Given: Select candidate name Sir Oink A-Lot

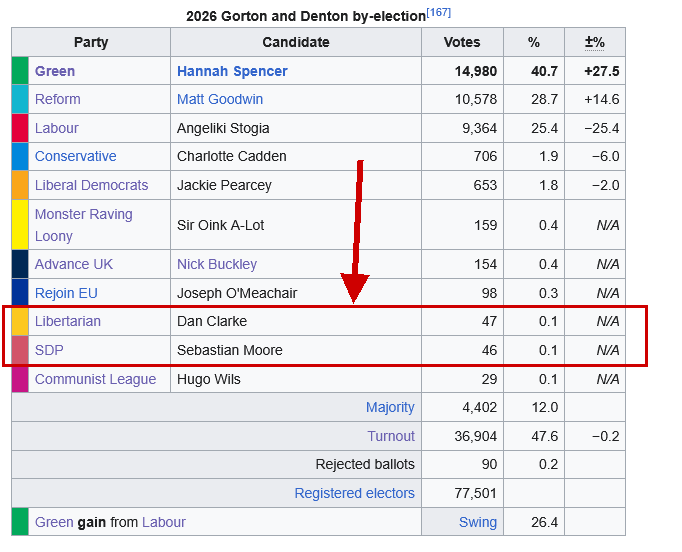Looking at the screenshot, I should tap(221, 225).
